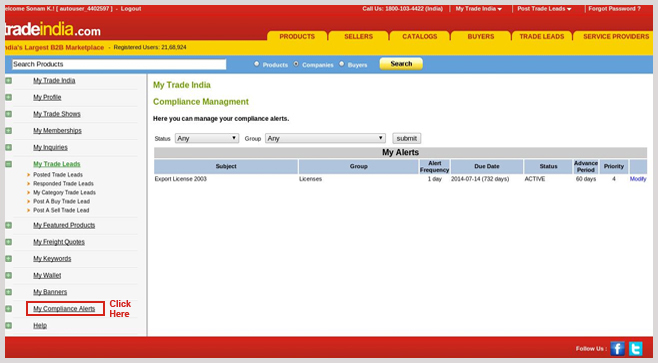The height and width of the screenshot is (363, 658).
Task: Open the Status dropdown
Action: coord(207,138)
